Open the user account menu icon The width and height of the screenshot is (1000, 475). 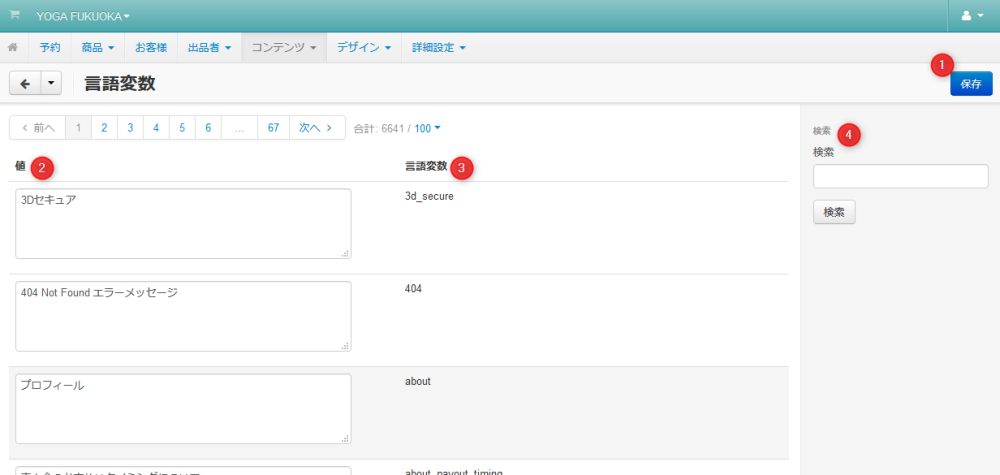973,16
